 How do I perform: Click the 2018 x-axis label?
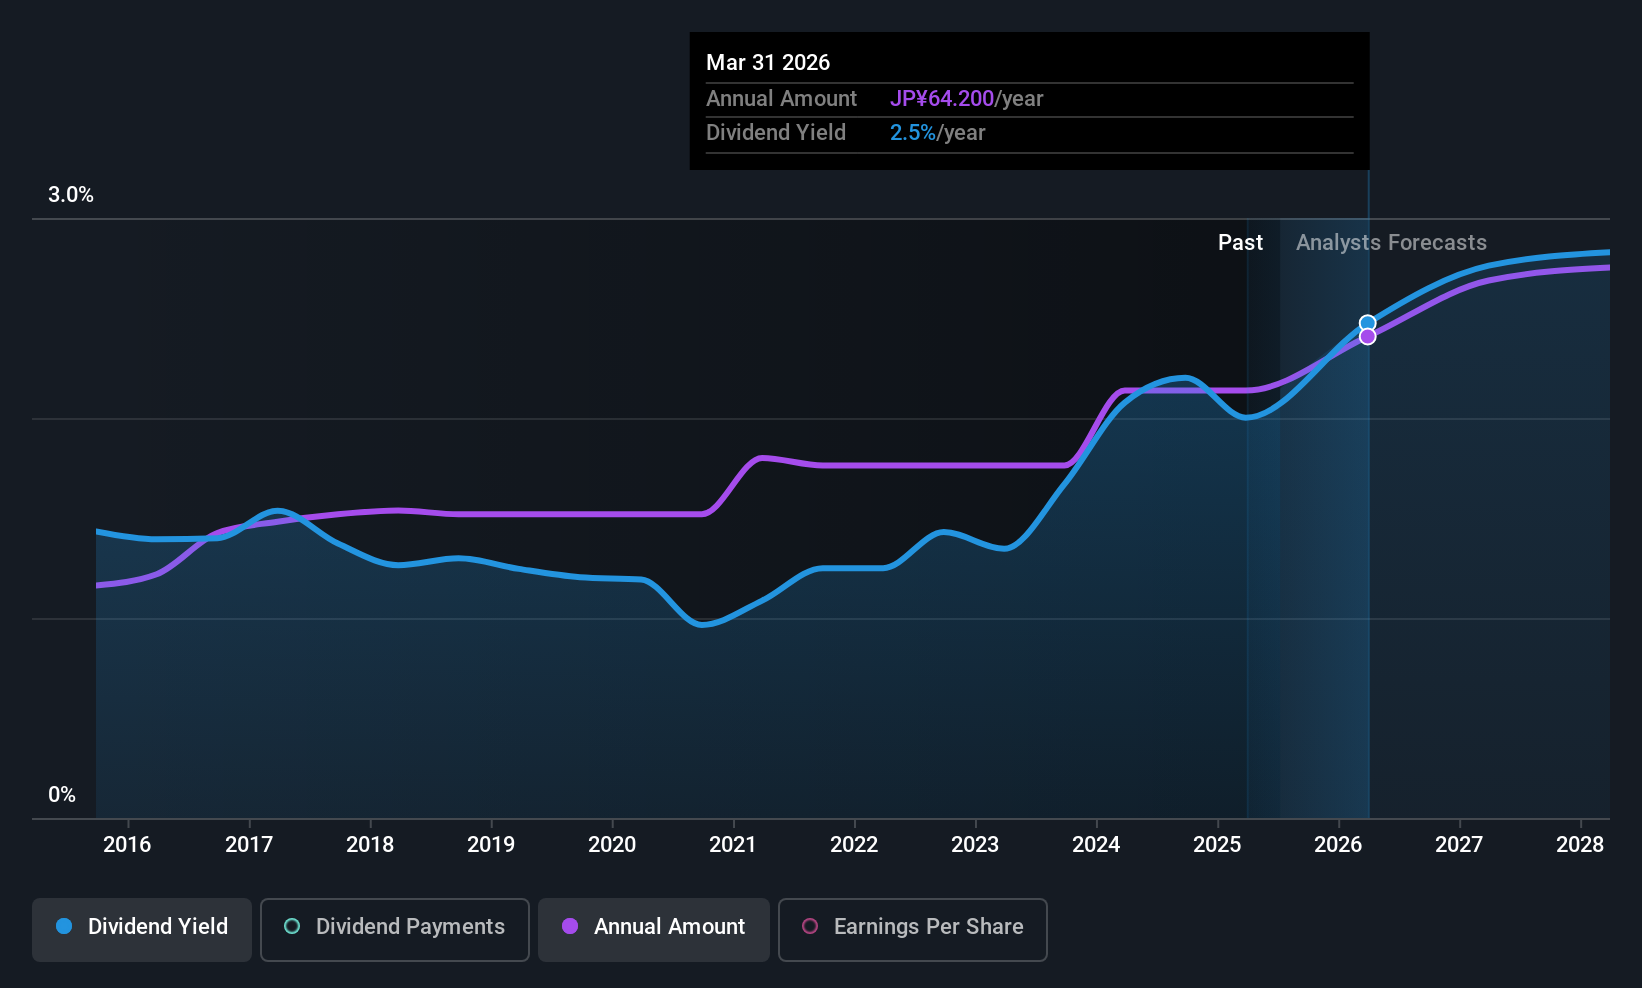tap(370, 845)
